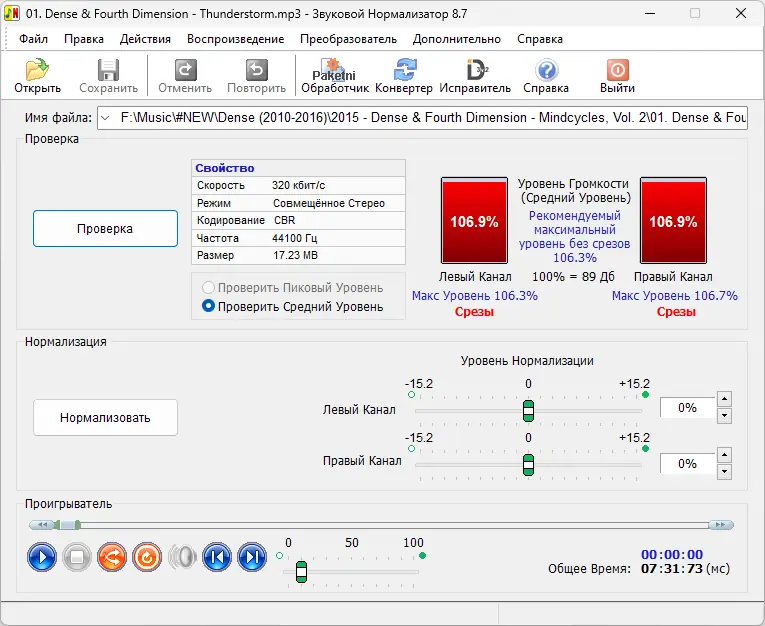Toggle the orange repeat playback icon
Image resolution: width=765 pixels, height=626 pixels.
coord(147,557)
